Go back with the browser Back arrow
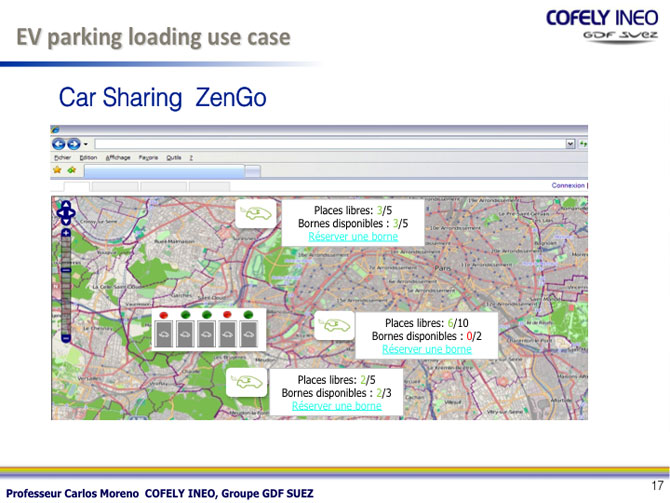Viewport: 670px width, 503px height. 59,144
